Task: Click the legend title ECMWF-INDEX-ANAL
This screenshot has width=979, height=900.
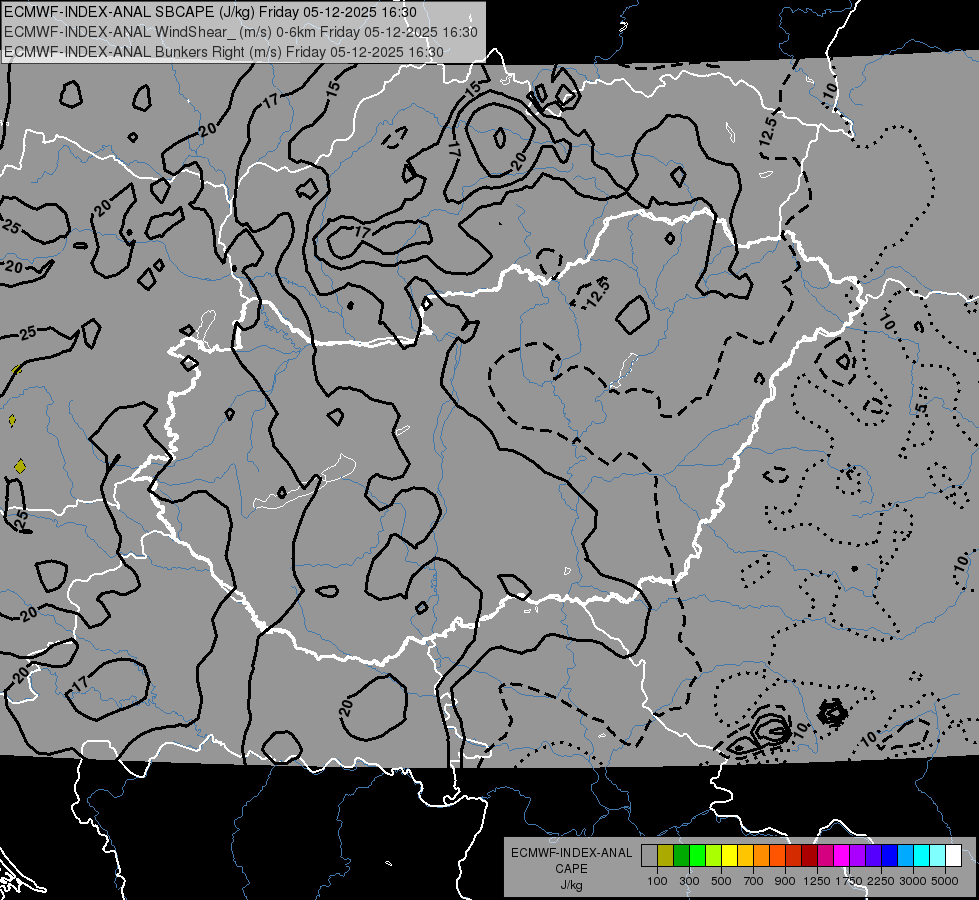Action: point(572,853)
